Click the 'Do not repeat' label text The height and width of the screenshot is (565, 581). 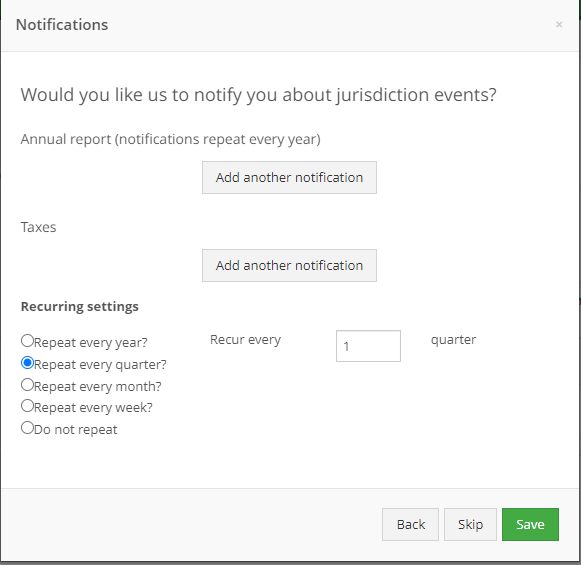click(x=76, y=430)
